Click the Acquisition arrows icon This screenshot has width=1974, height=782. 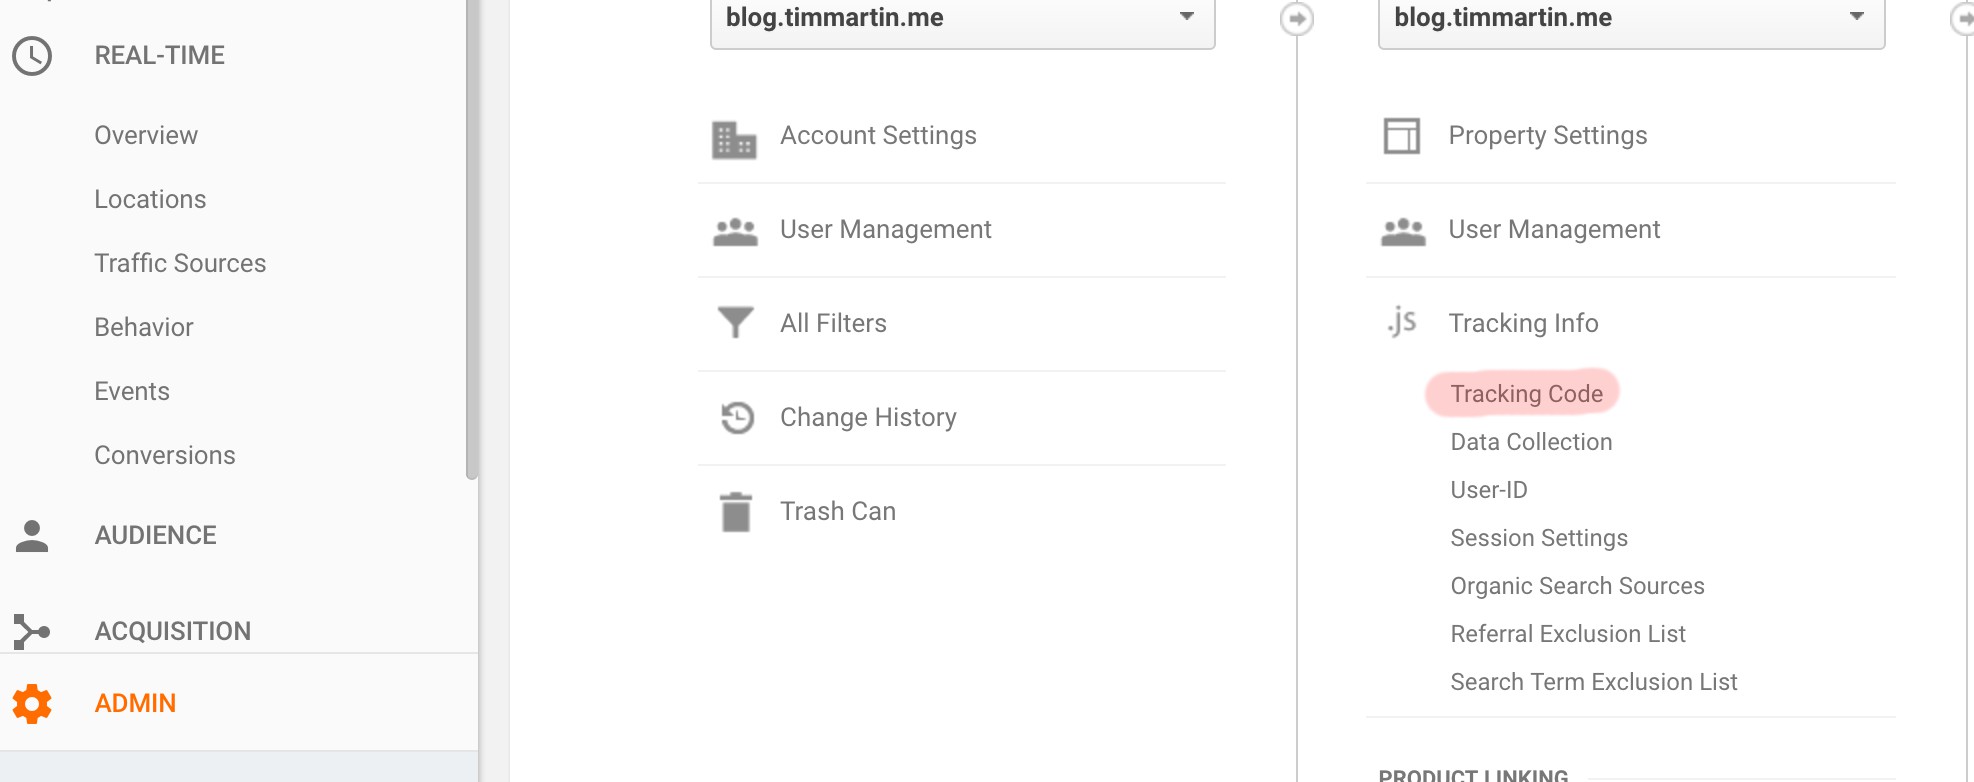click(32, 631)
